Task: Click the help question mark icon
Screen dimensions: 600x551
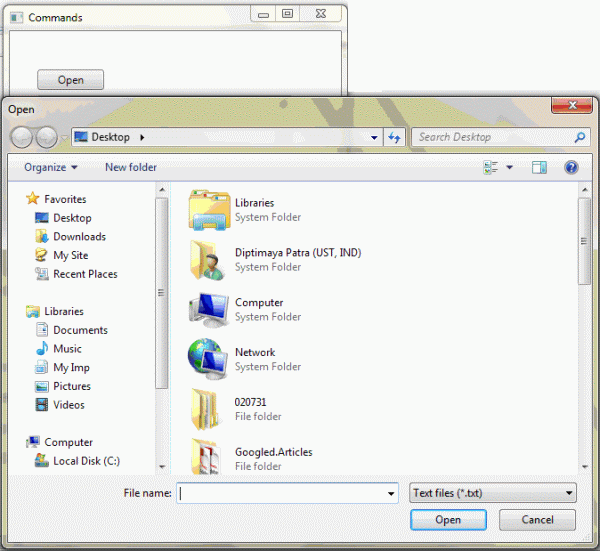Action: pyautogui.click(x=571, y=167)
